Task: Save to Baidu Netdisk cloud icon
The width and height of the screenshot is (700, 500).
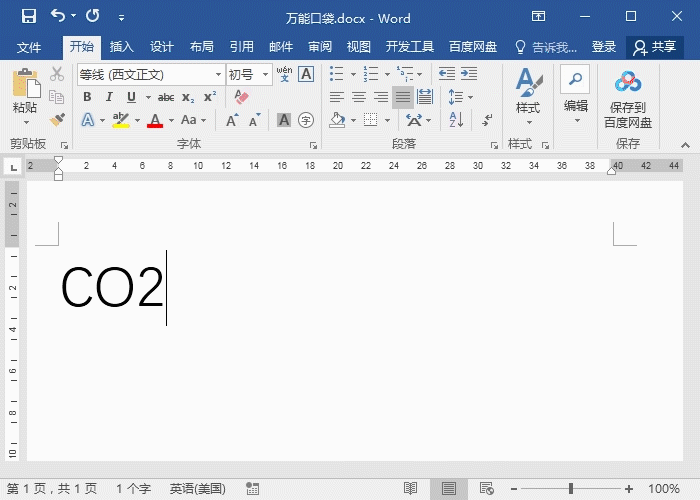Action: [x=627, y=82]
